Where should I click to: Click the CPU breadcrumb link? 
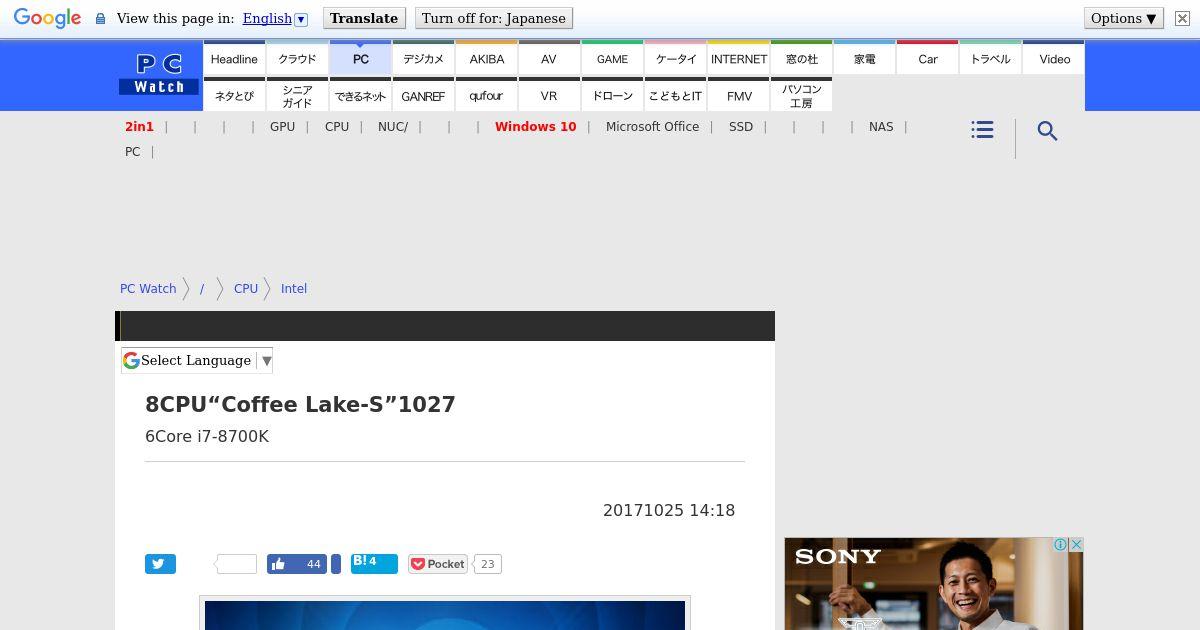pos(246,288)
